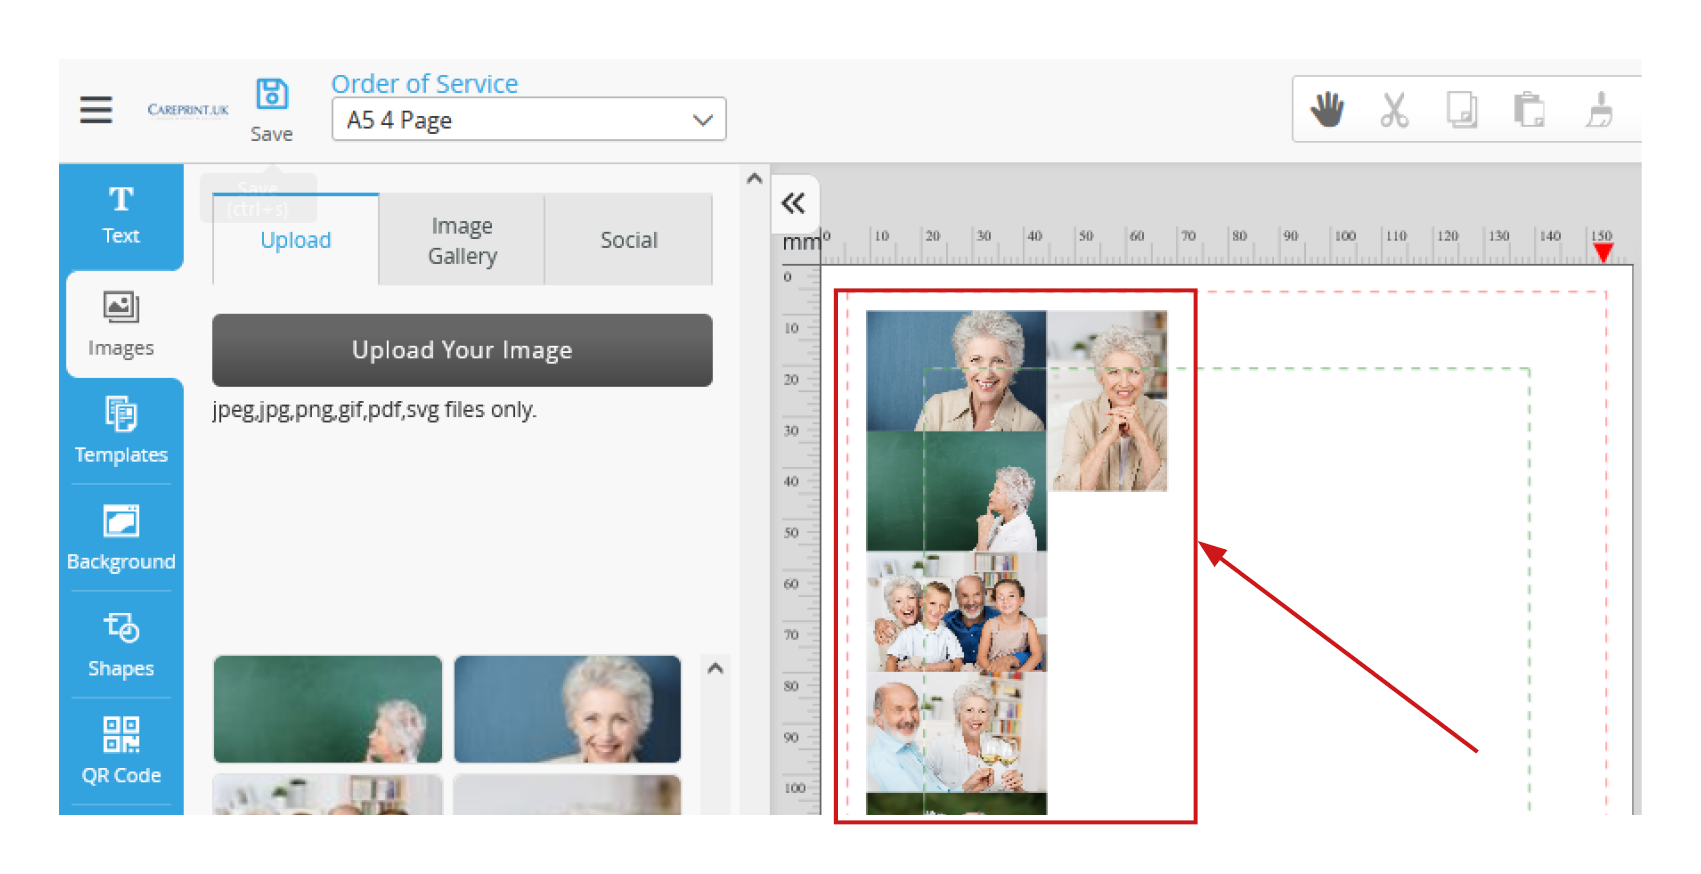Click the Cut scissors icon

[1394, 109]
